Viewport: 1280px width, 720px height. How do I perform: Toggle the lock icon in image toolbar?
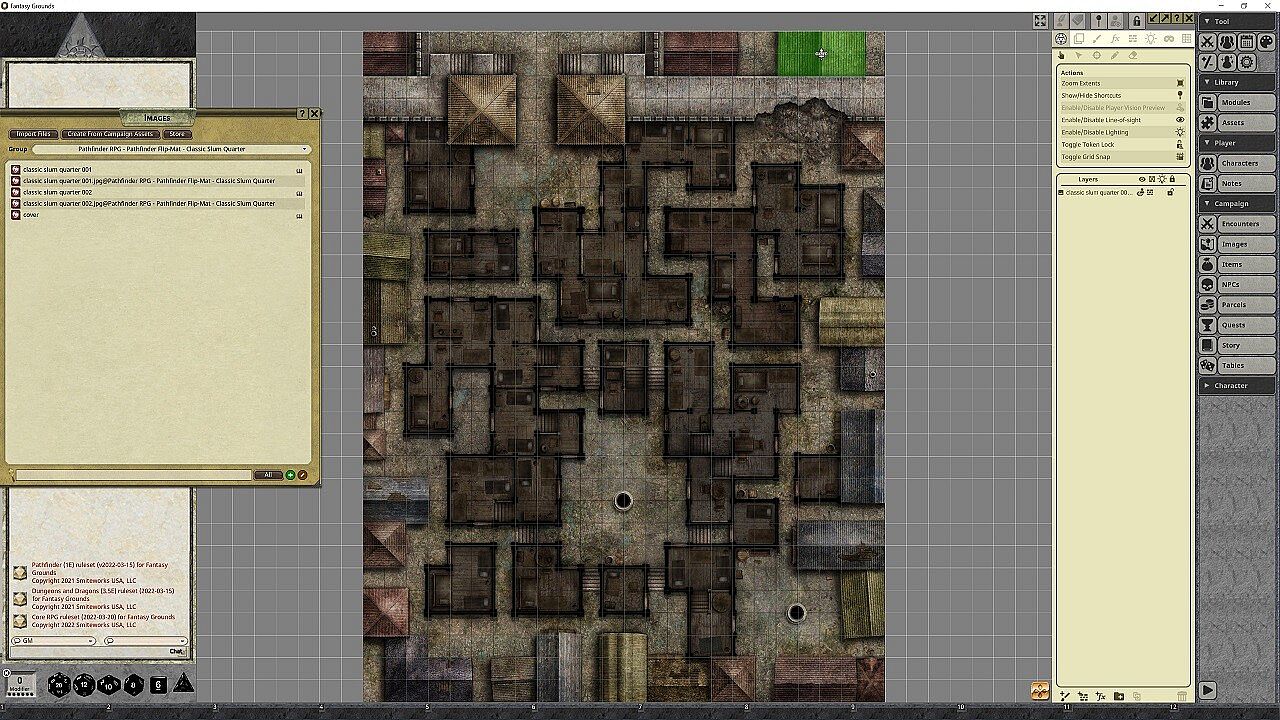(x=1136, y=20)
